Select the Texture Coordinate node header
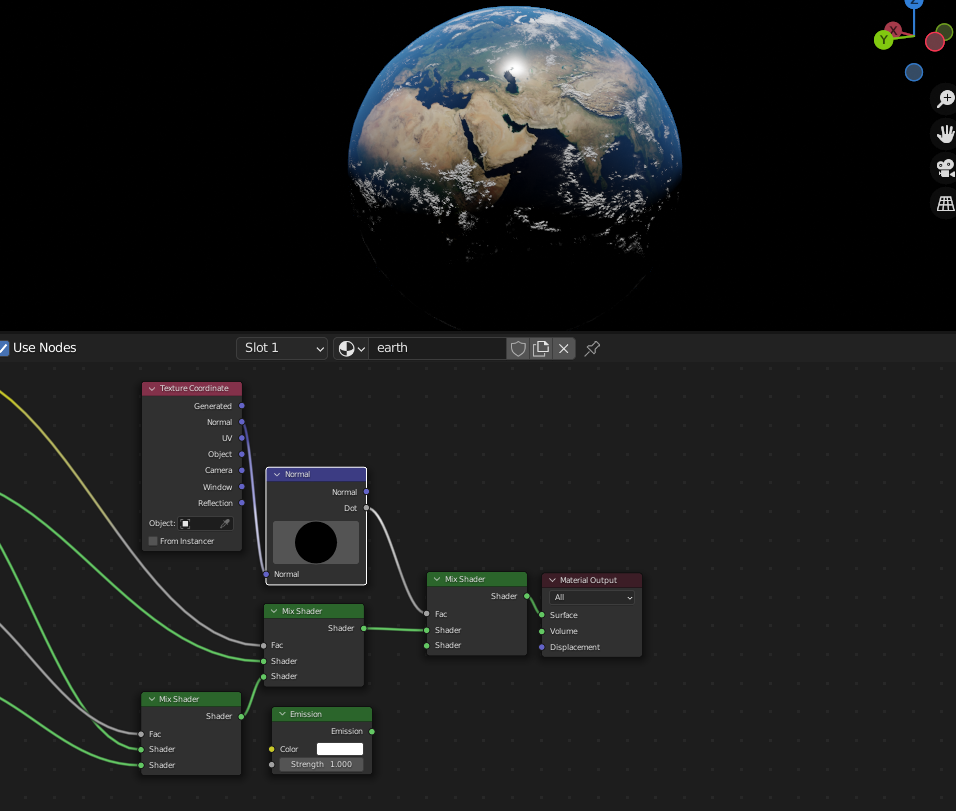The height and width of the screenshot is (811, 956). pyautogui.click(x=192, y=388)
